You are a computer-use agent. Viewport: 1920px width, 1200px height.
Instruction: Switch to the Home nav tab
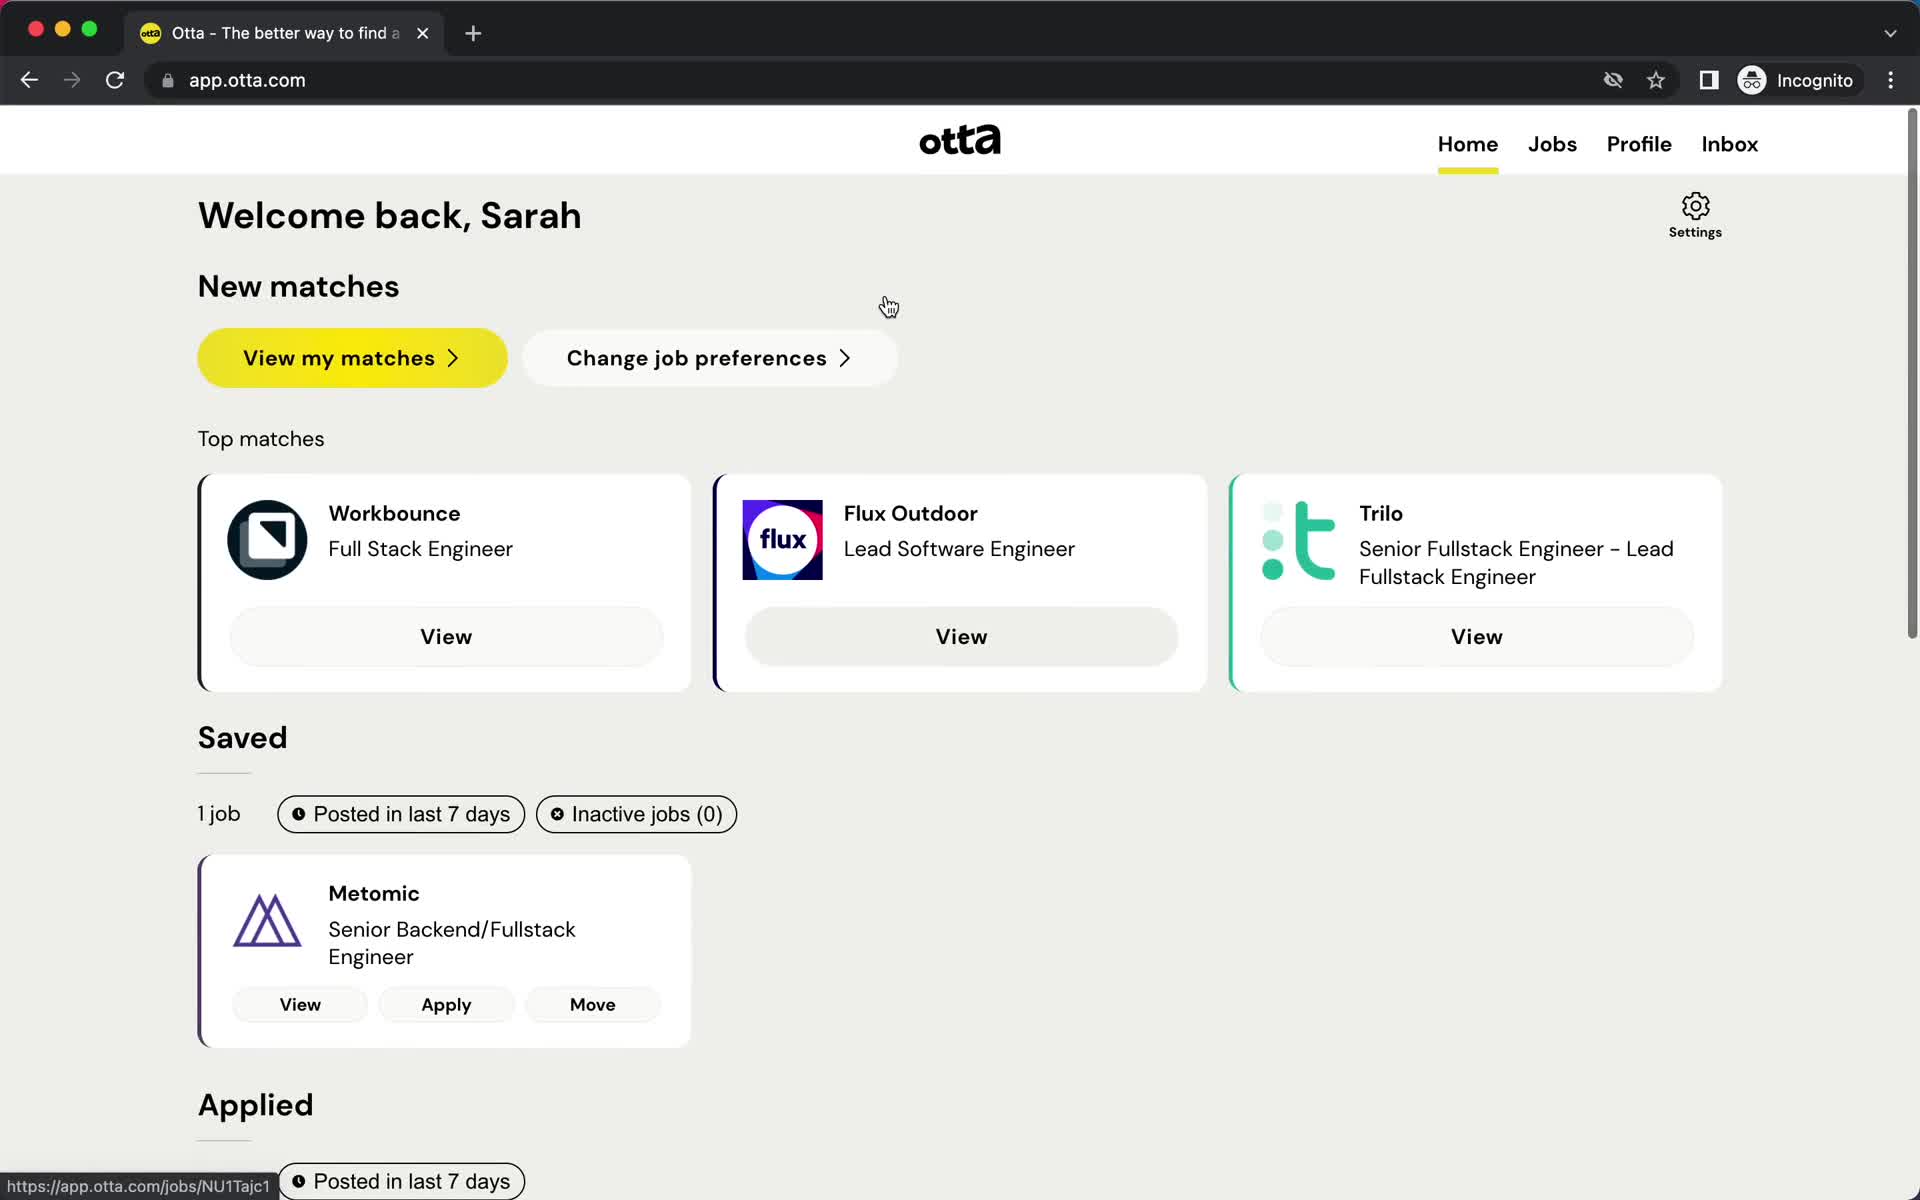[x=1467, y=144]
